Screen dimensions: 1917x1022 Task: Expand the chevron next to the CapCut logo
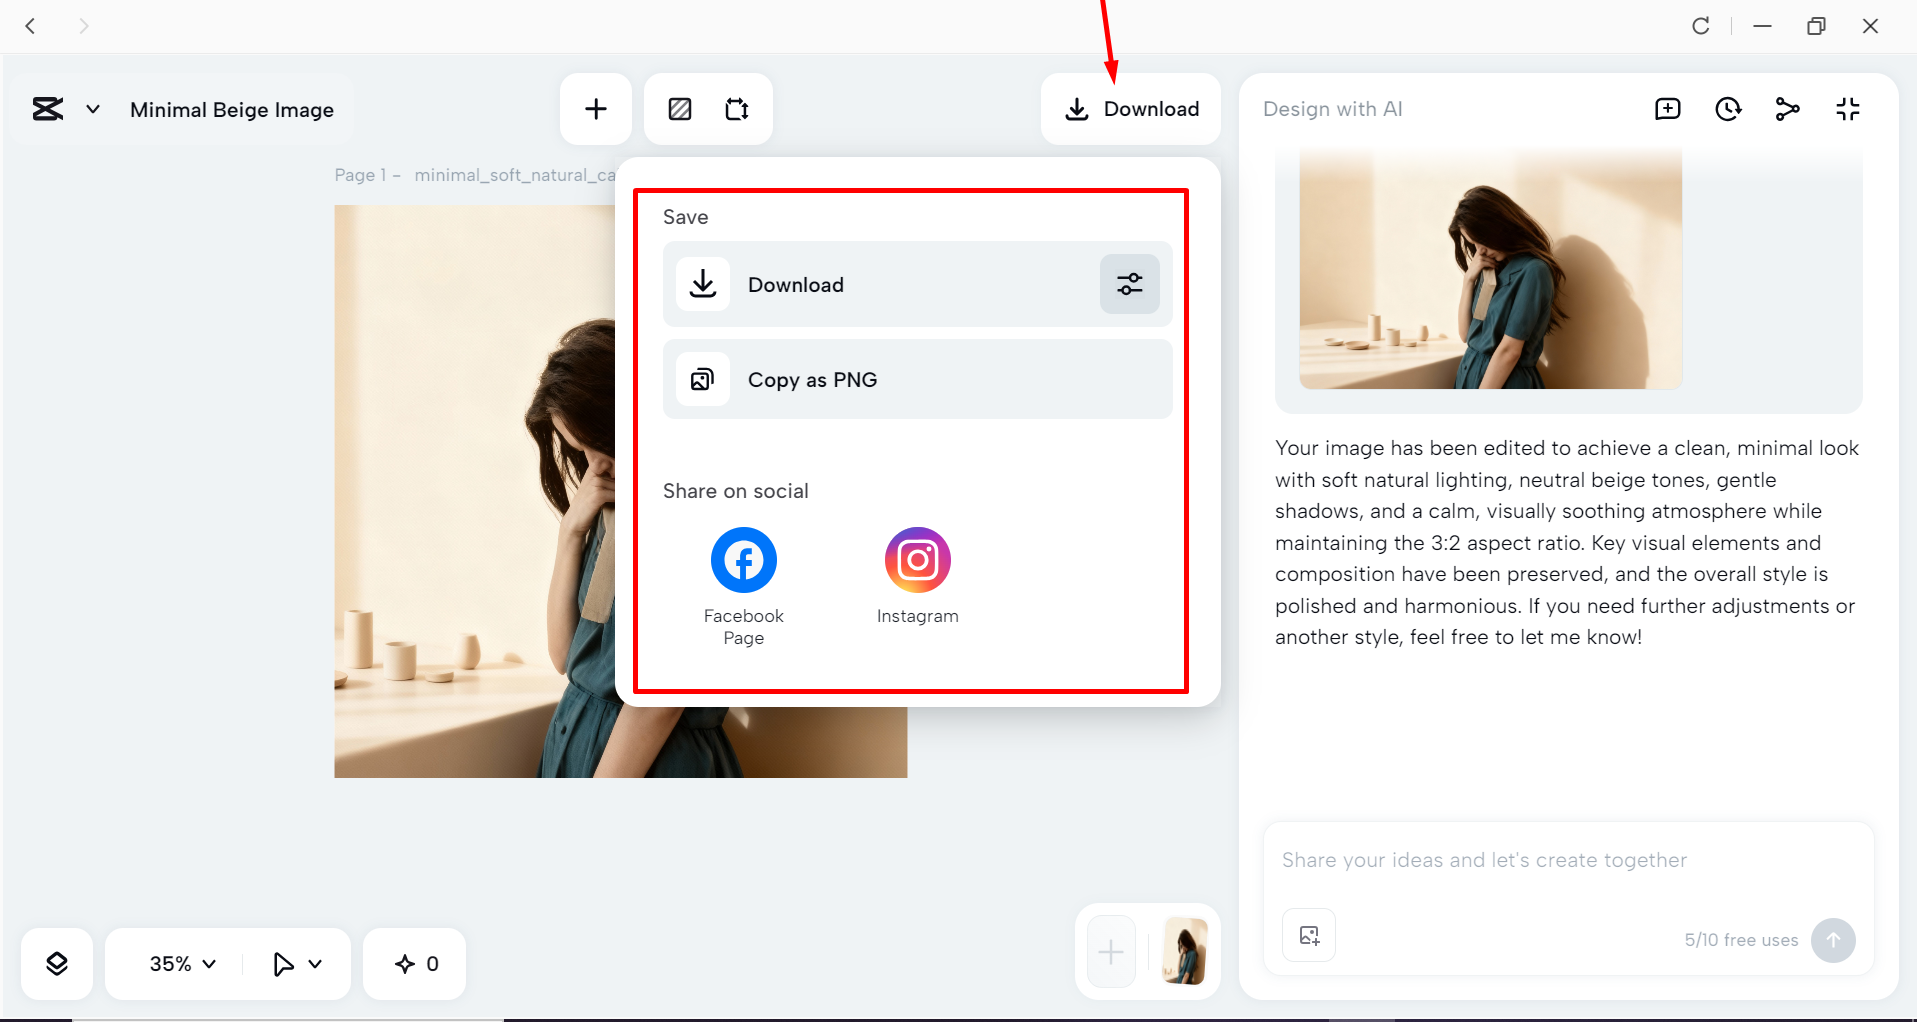(93, 109)
